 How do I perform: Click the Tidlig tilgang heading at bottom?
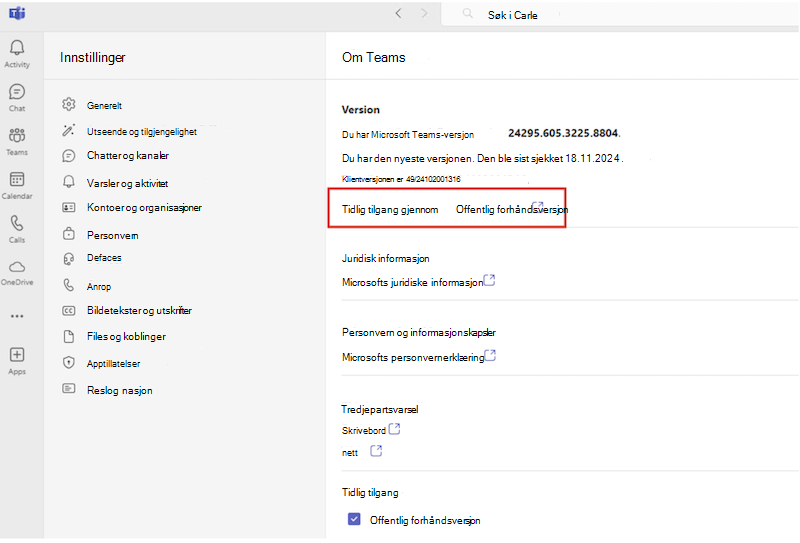pos(370,492)
